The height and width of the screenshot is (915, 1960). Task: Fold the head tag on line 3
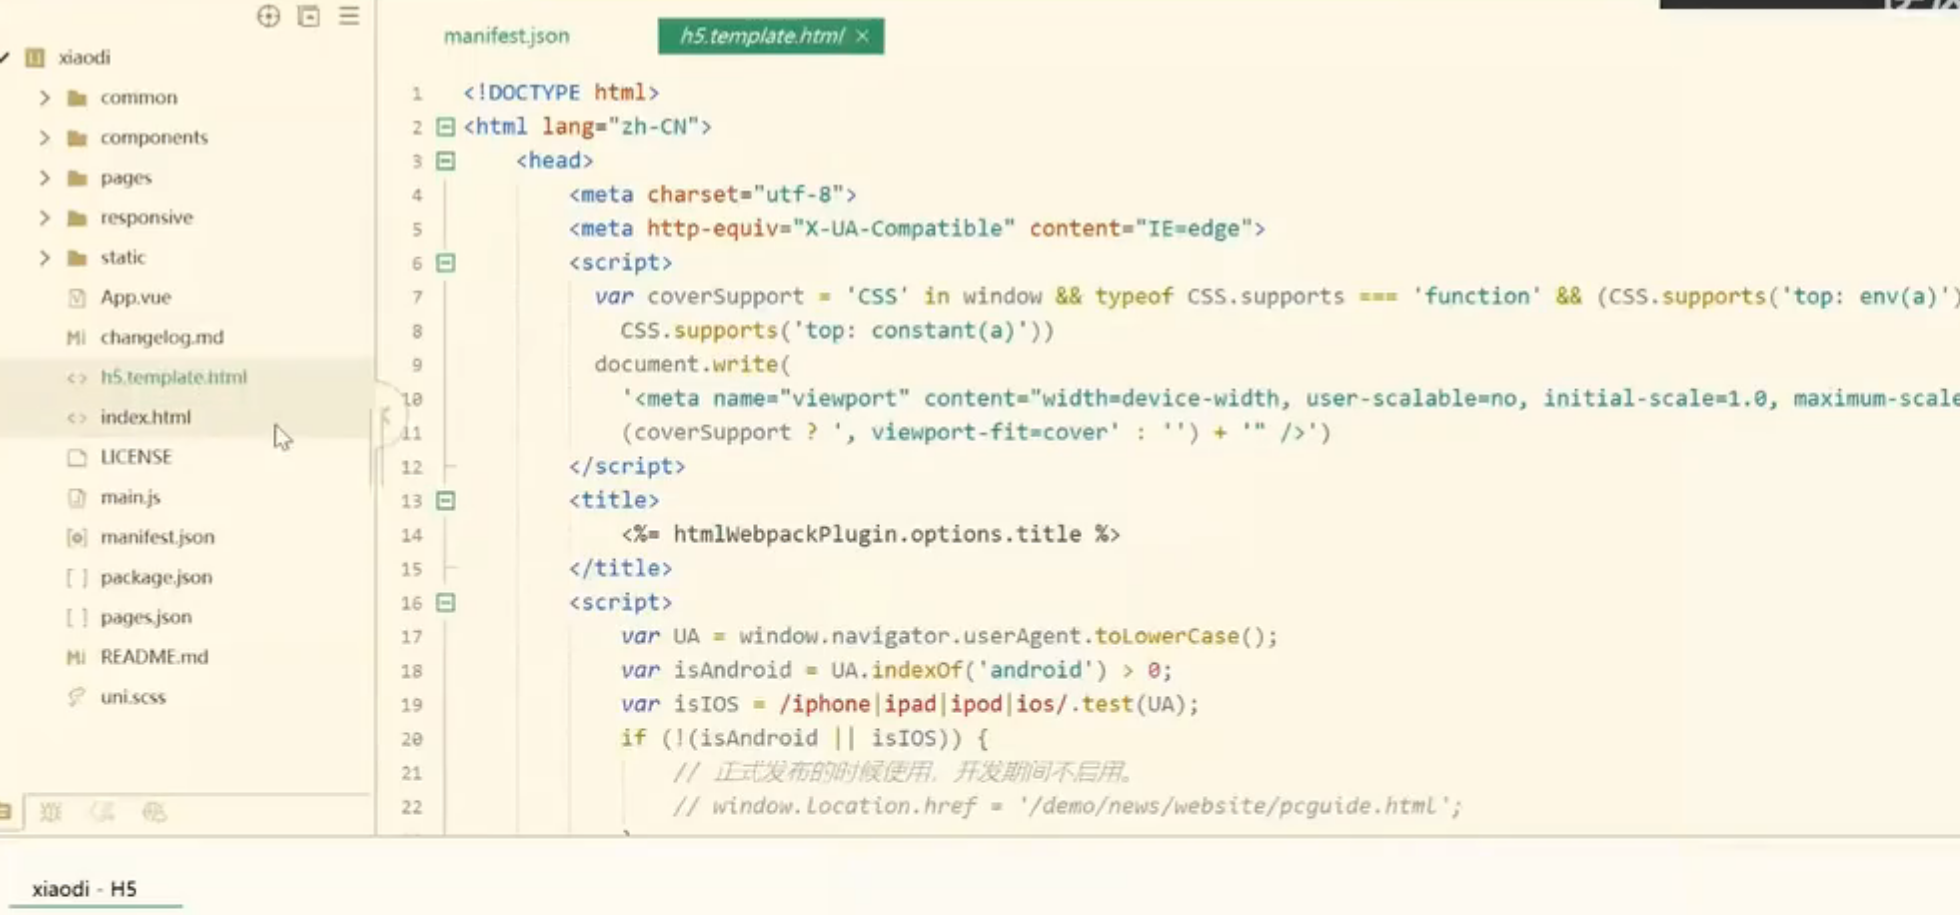click(x=446, y=161)
